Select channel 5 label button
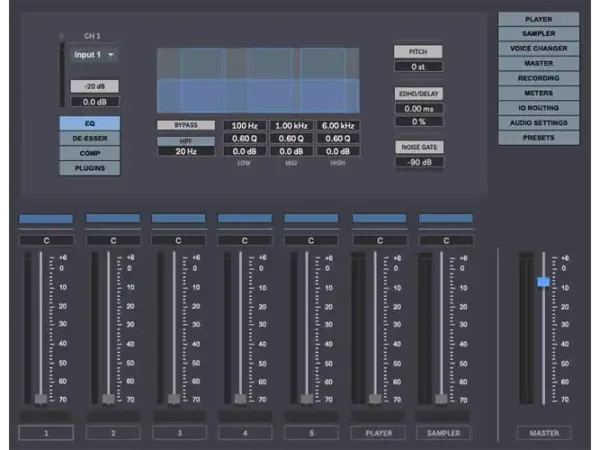 click(311, 433)
